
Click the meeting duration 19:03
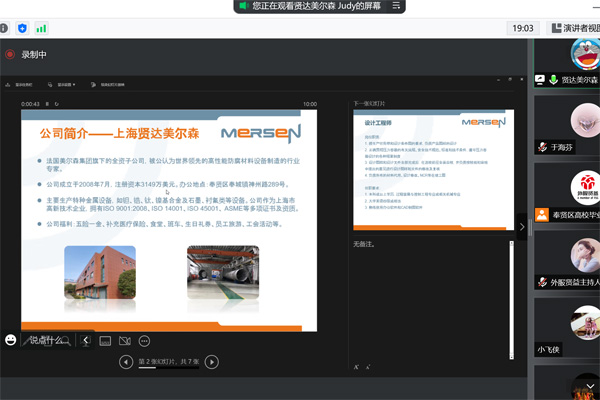(x=523, y=28)
